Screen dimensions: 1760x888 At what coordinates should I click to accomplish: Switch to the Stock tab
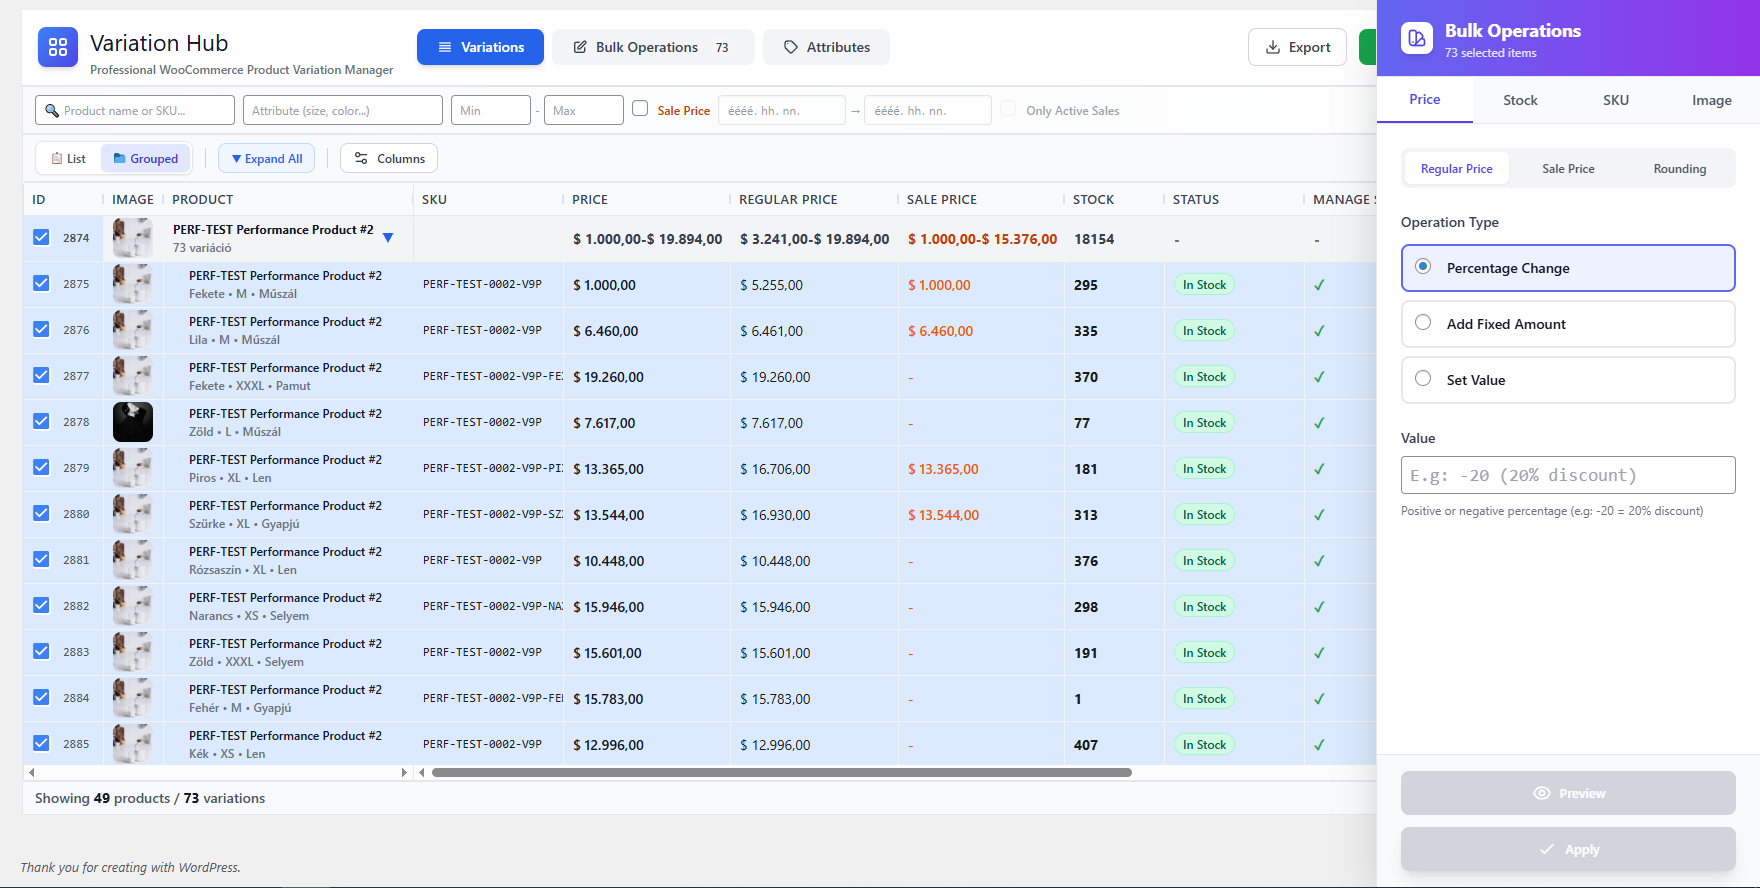(x=1520, y=100)
